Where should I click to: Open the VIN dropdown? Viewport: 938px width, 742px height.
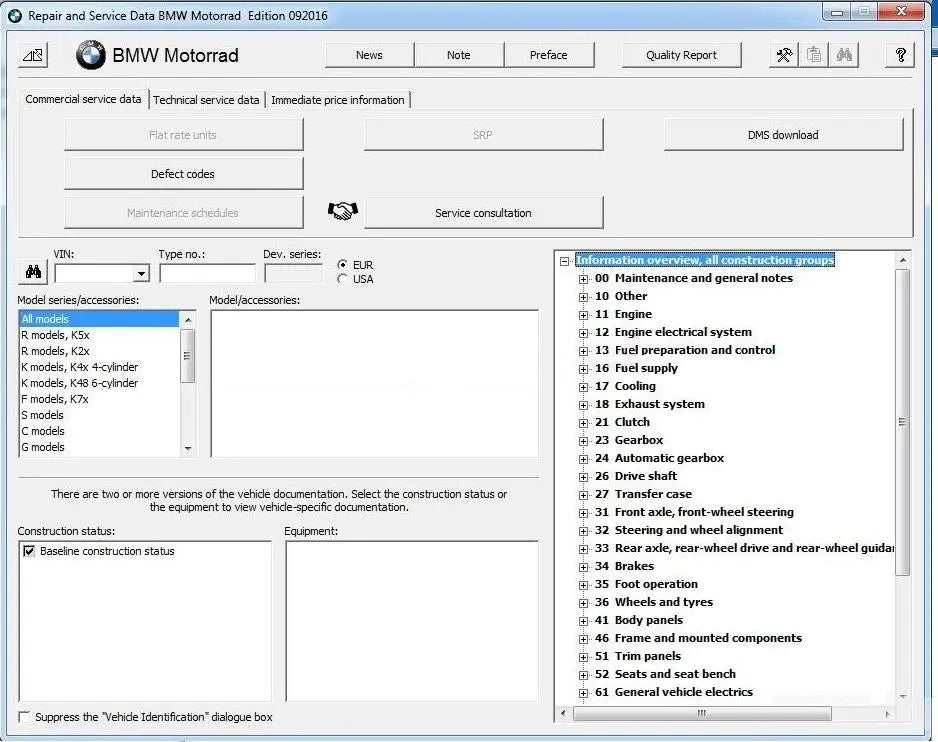(x=140, y=272)
